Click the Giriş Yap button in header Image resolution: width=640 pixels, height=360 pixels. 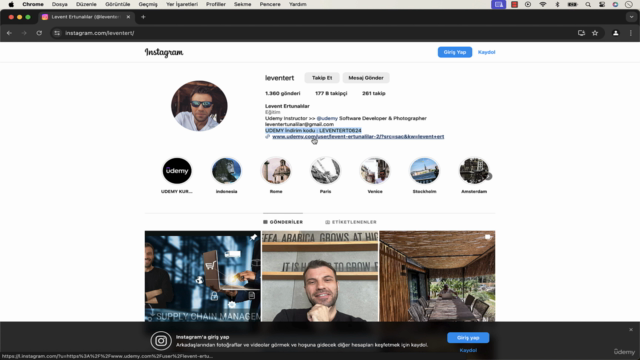point(455,52)
